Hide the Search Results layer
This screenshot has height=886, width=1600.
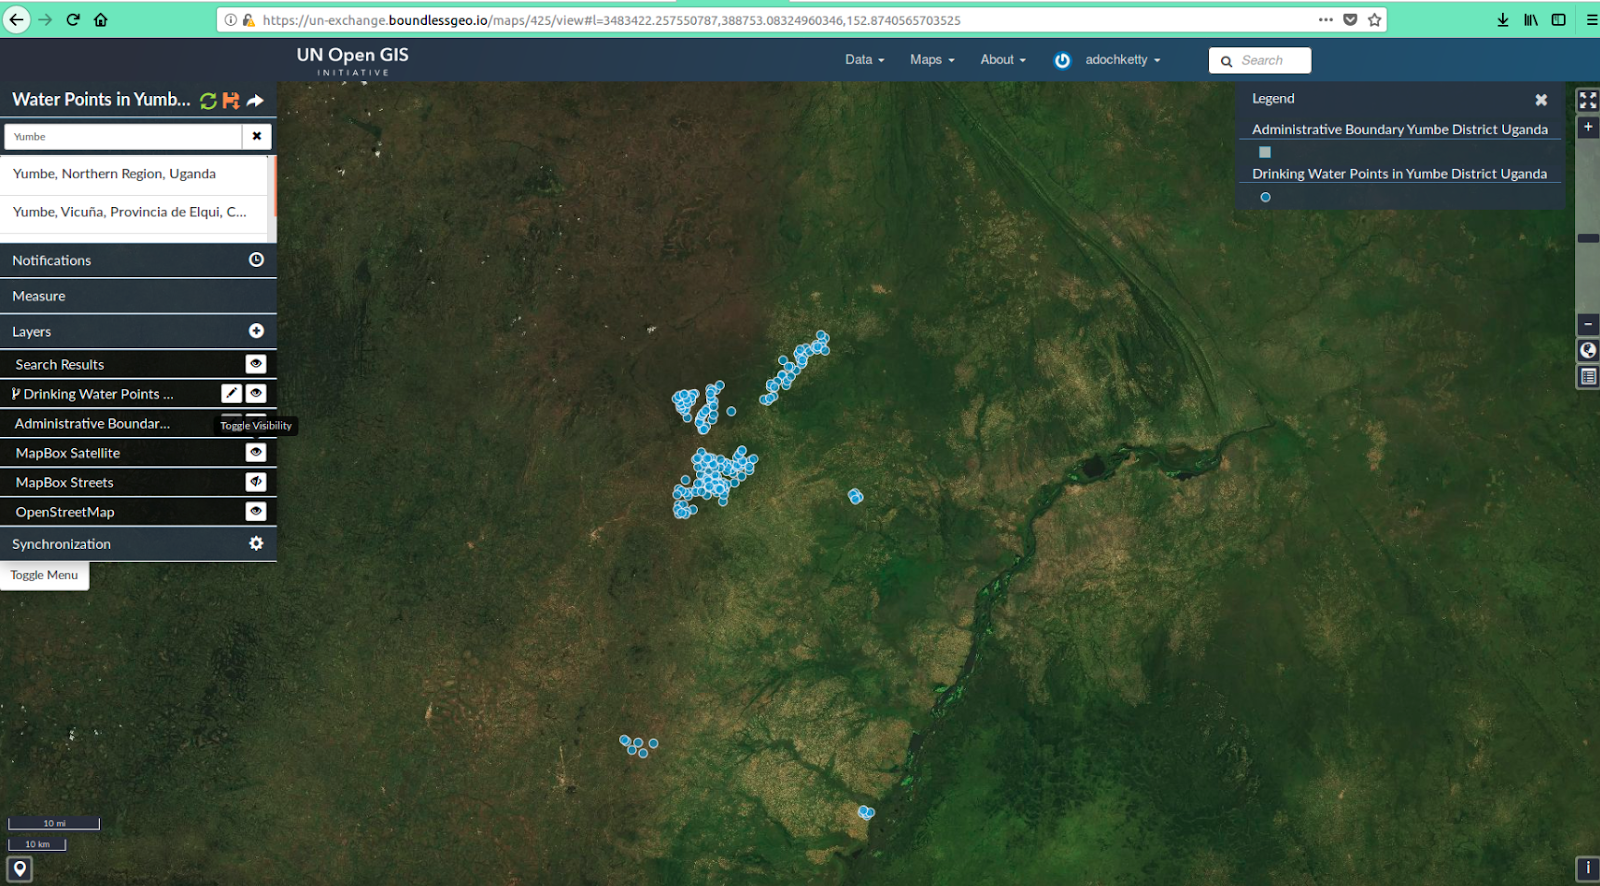point(256,364)
